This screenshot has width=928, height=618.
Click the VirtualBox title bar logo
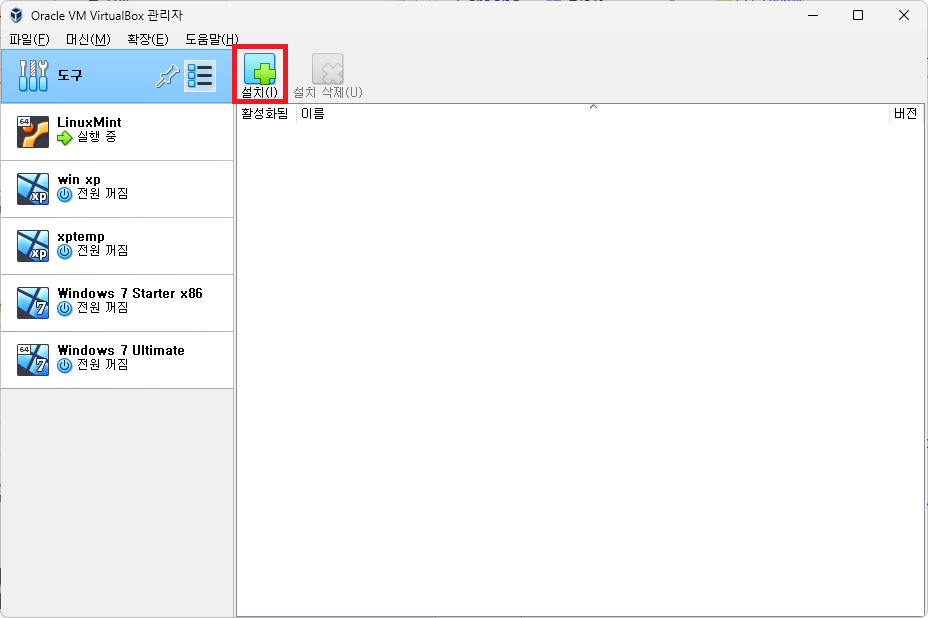coord(17,15)
